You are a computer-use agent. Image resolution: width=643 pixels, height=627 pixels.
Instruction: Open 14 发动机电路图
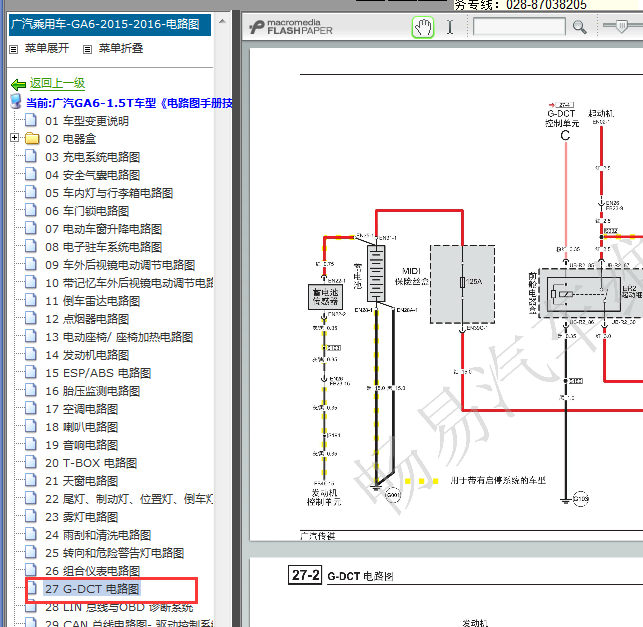87,355
